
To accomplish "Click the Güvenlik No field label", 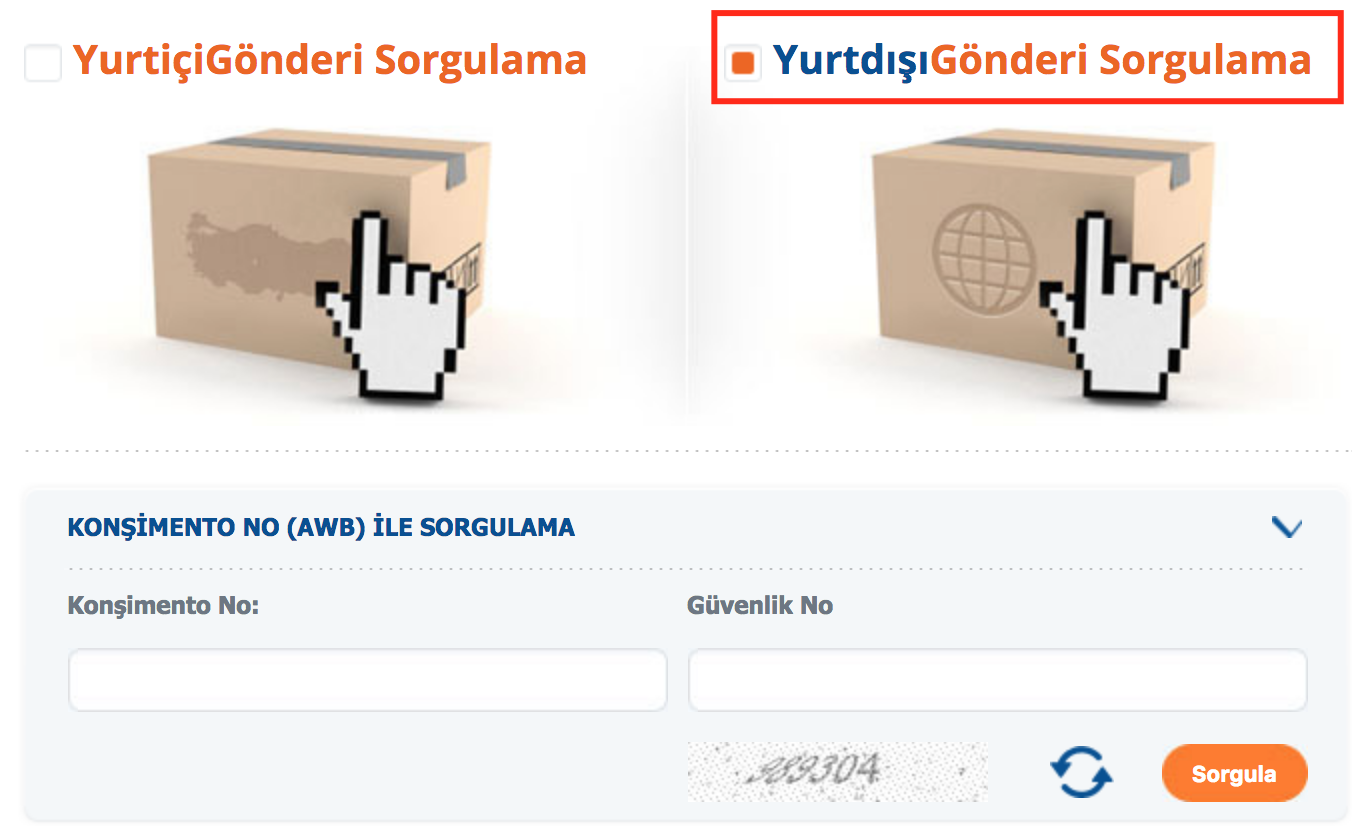I will [x=760, y=605].
